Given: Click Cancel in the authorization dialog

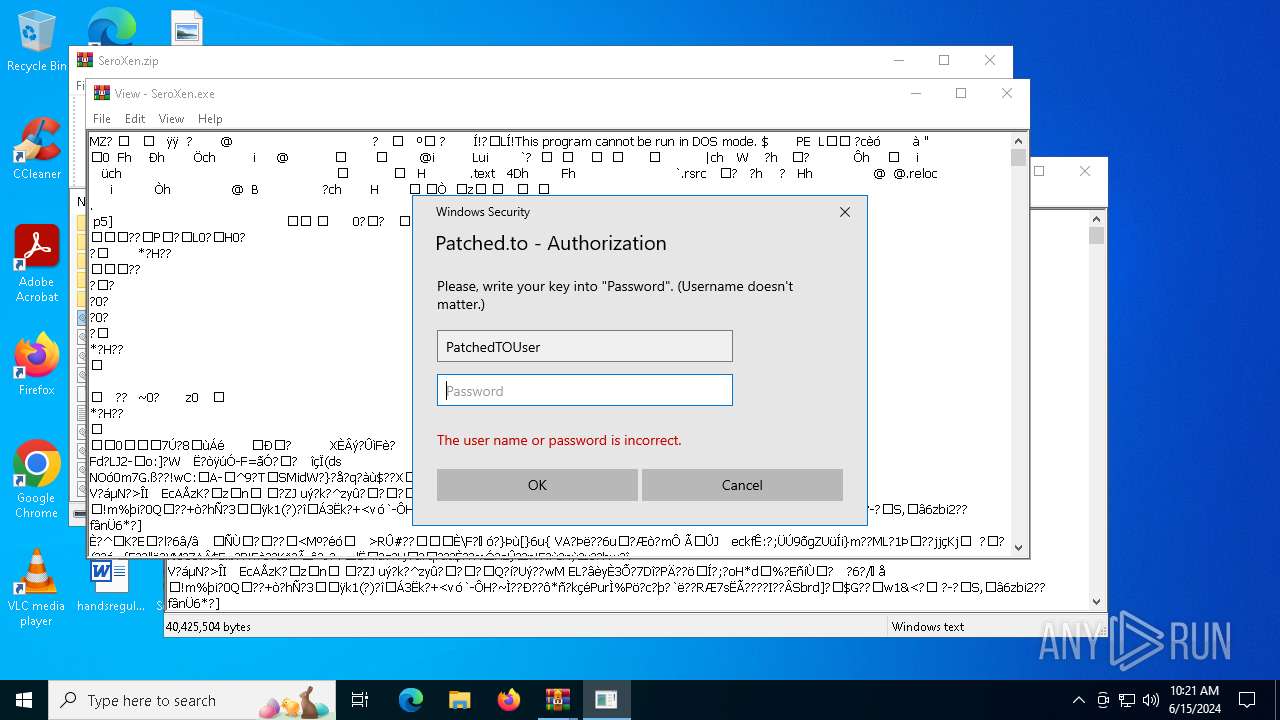Looking at the screenshot, I should [742, 485].
